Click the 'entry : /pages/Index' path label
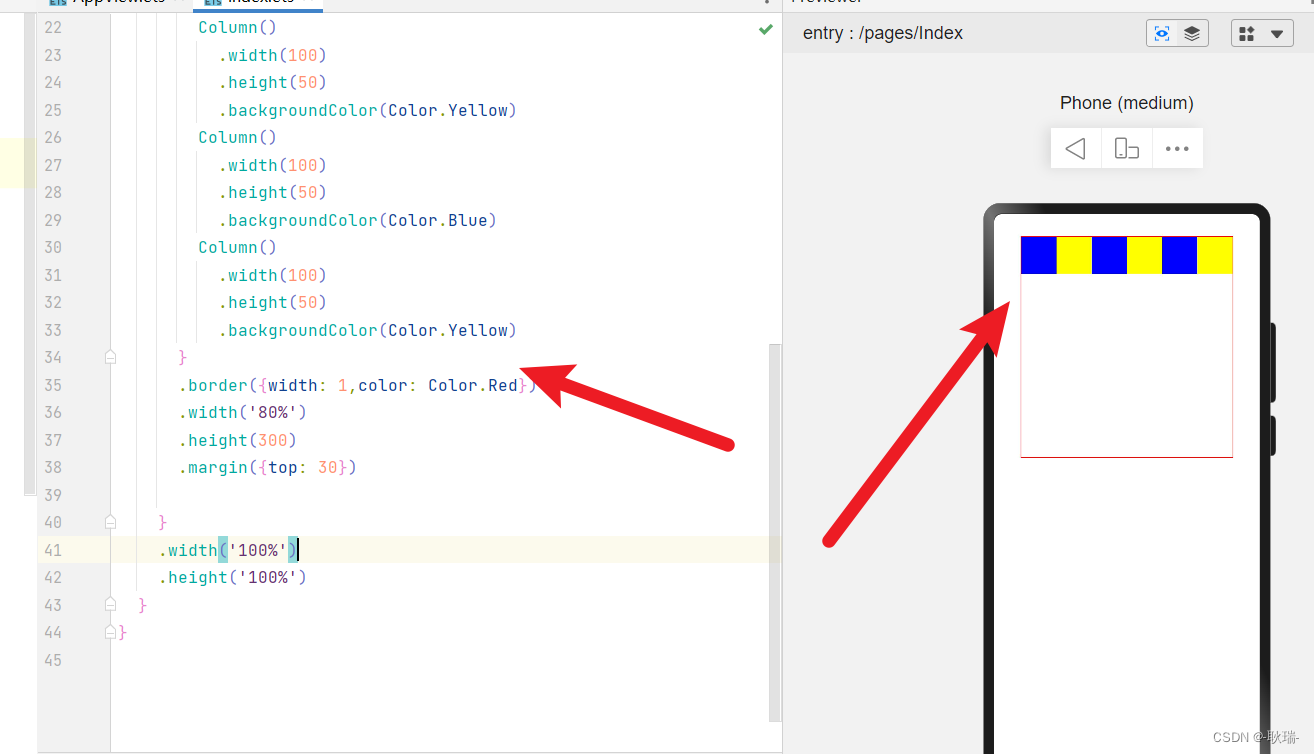 click(x=883, y=33)
